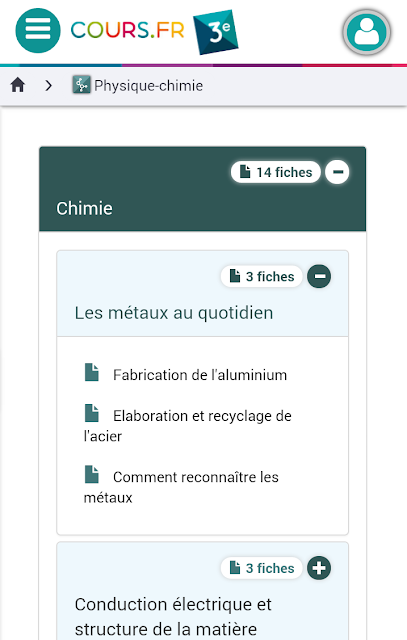407x640 pixels.
Task: Open Comment reconnaître les métaux lesson
Action: point(181,487)
